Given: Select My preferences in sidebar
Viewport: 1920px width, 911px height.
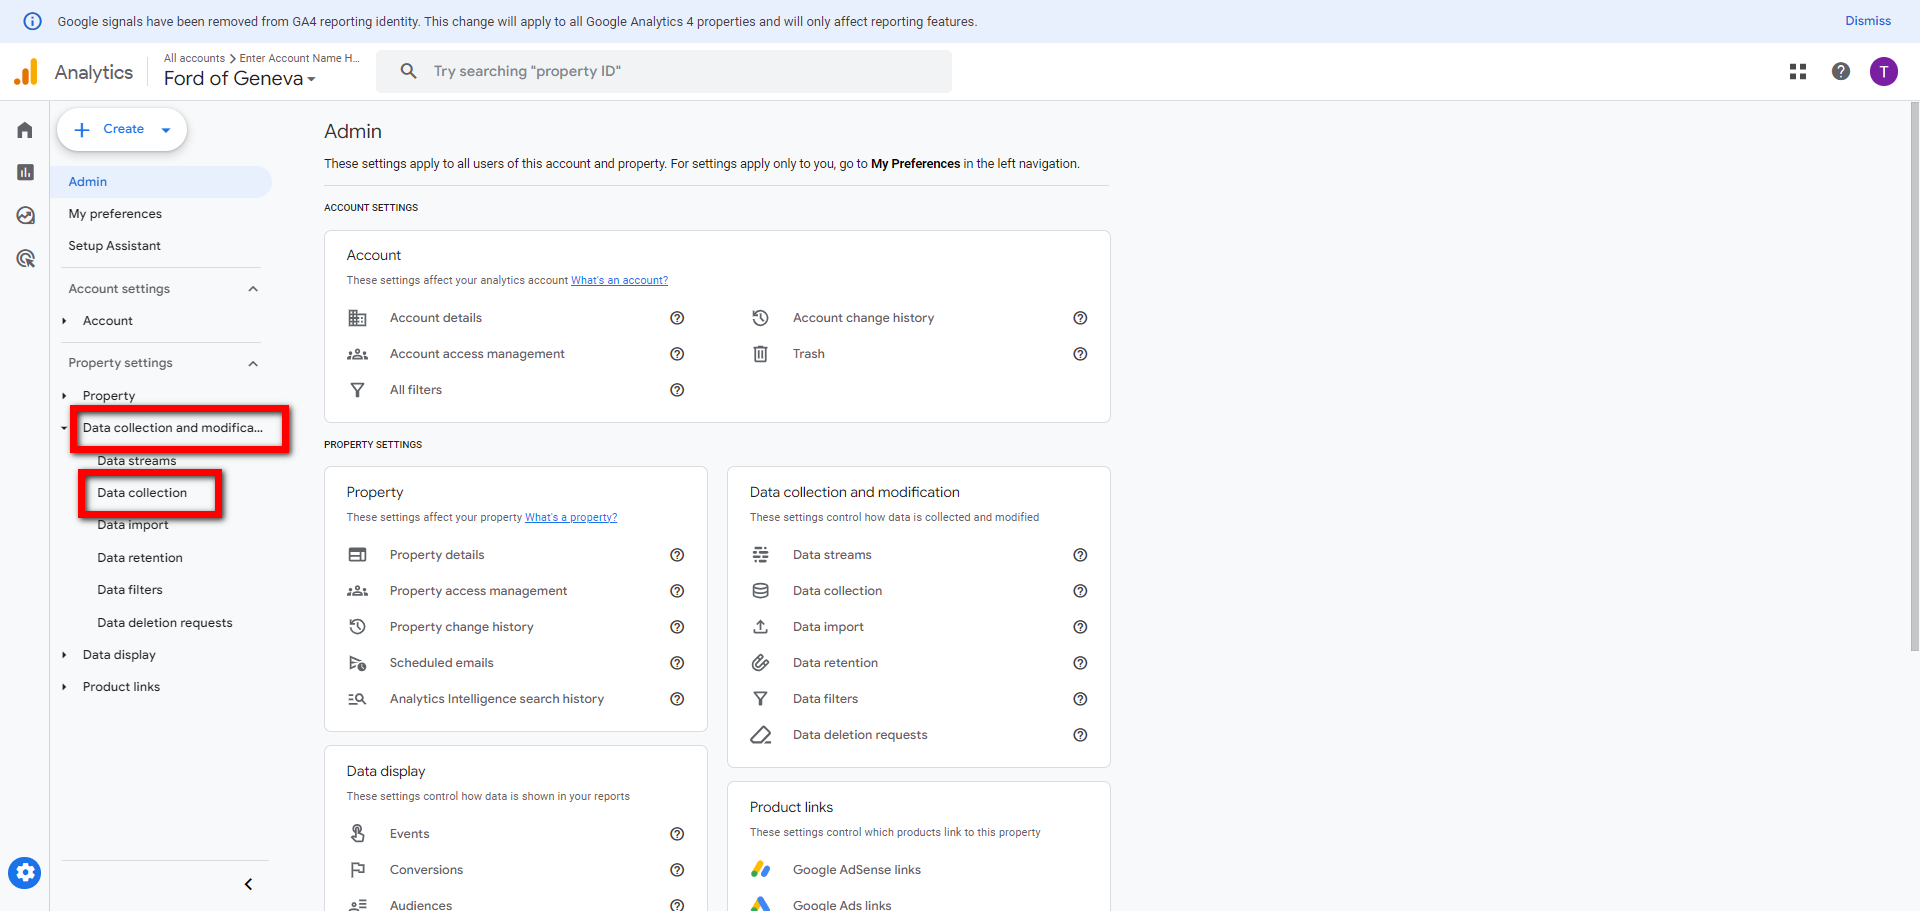Looking at the screenshot, I should point(115,214).
